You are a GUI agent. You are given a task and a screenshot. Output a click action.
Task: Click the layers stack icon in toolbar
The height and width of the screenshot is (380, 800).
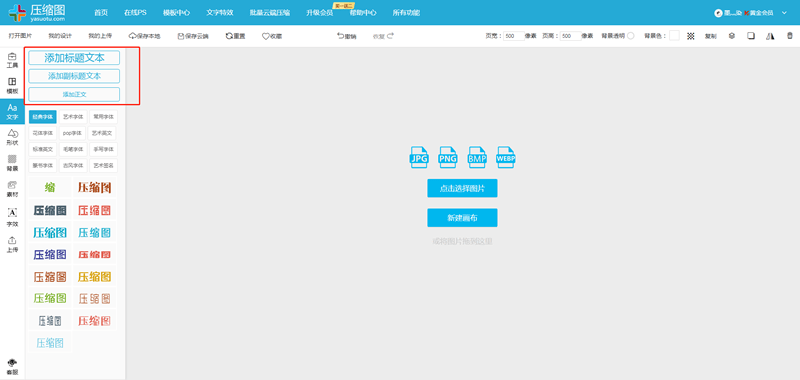pyautogui.click(x=731, y=36)
